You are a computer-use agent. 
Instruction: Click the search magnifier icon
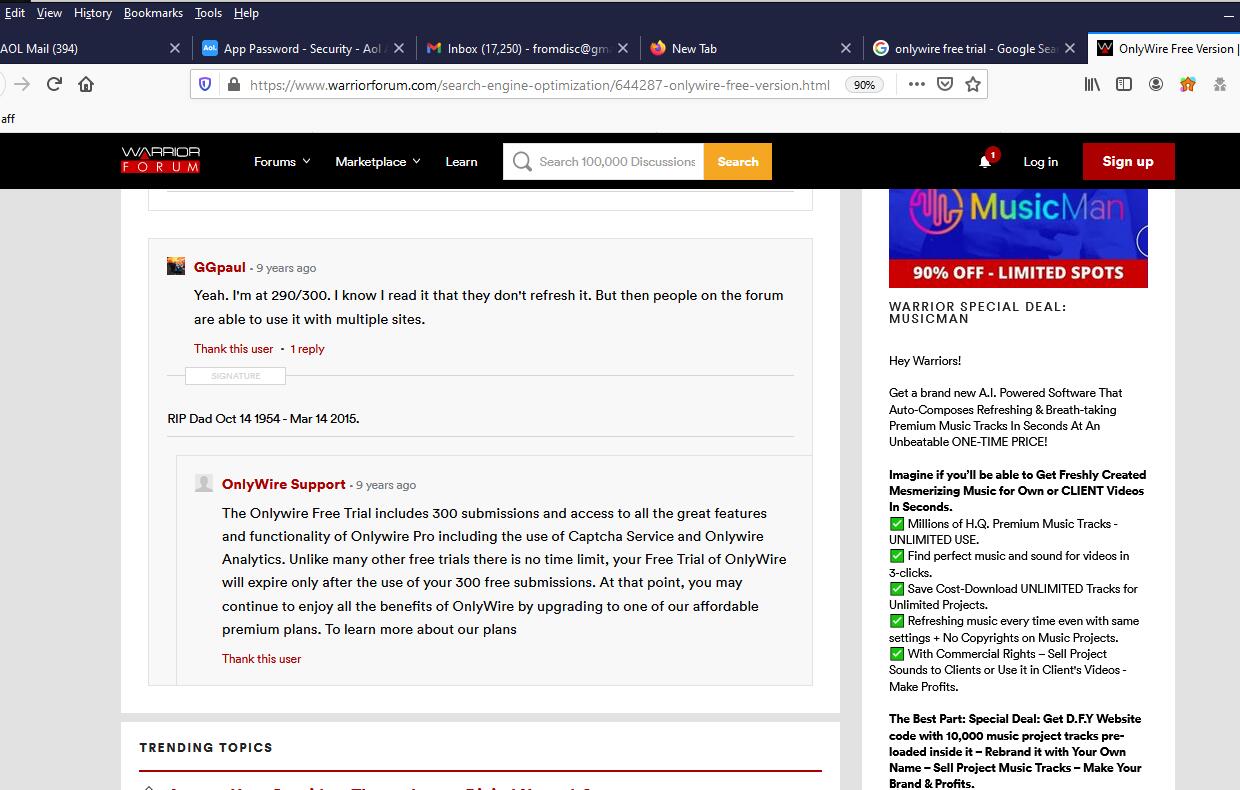click(x=522, y=162)
